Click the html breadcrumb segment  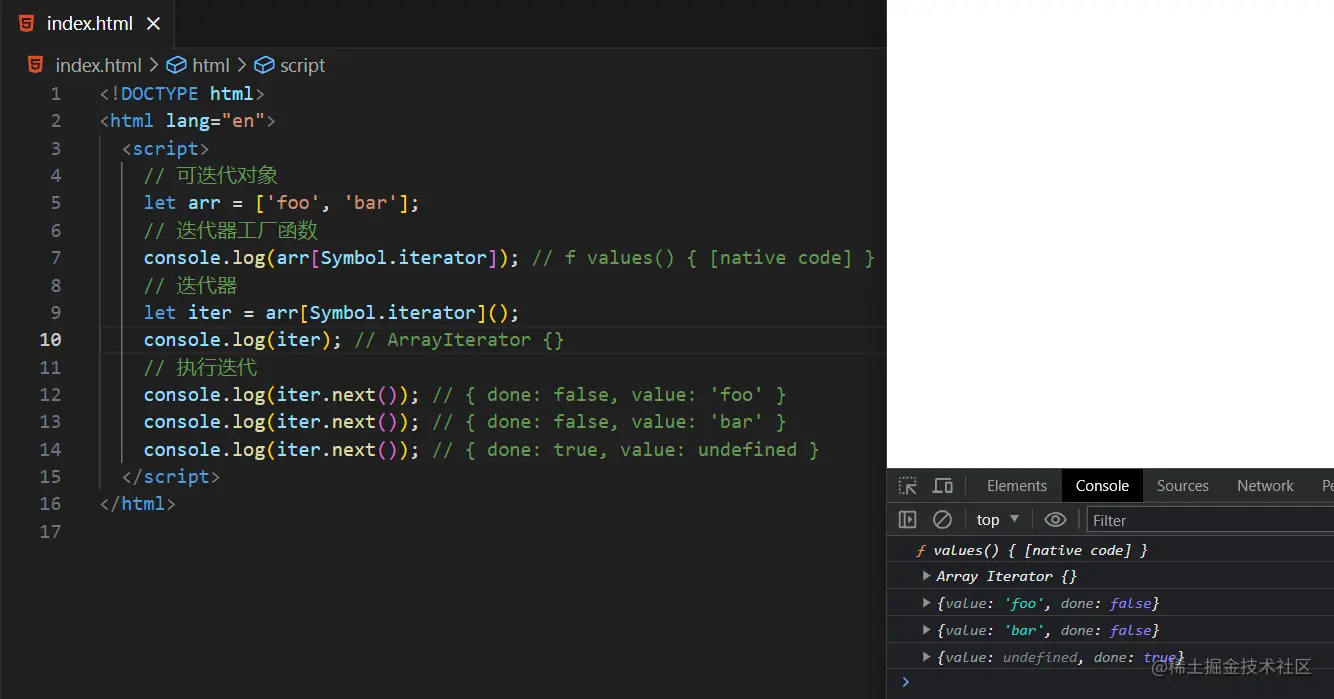point(211,65)
